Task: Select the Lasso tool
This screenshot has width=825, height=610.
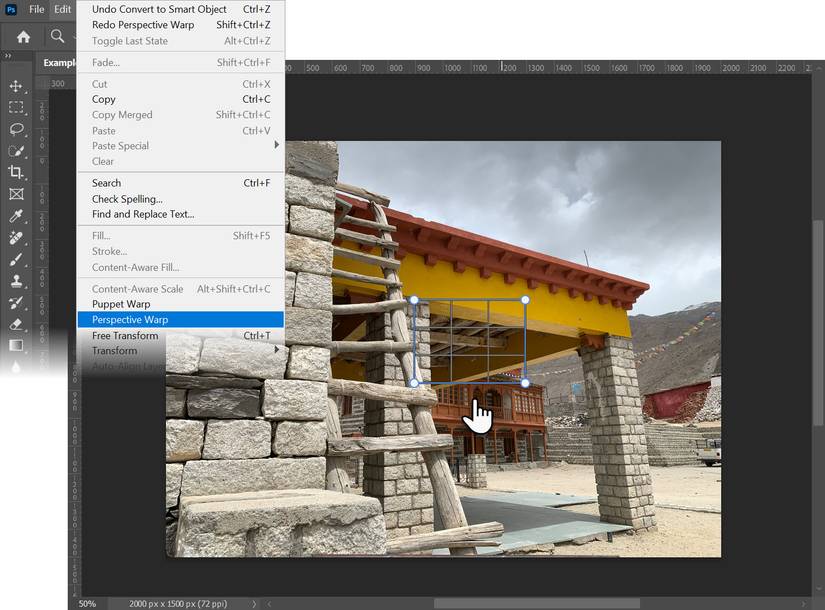Action: click(x=16, y=130)
